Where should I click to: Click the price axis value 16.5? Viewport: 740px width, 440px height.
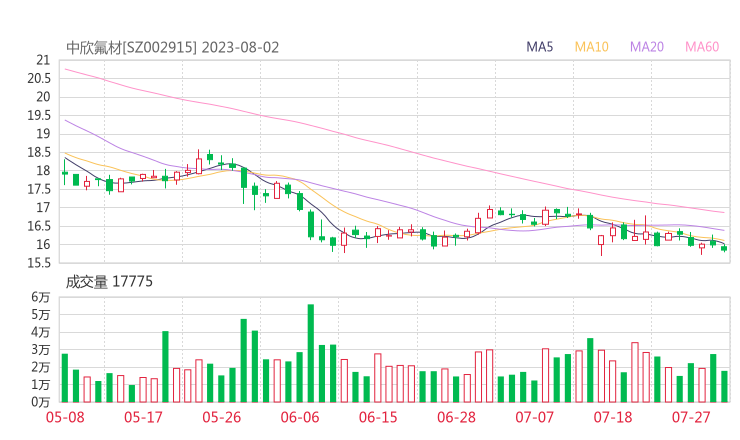point(39,226)
